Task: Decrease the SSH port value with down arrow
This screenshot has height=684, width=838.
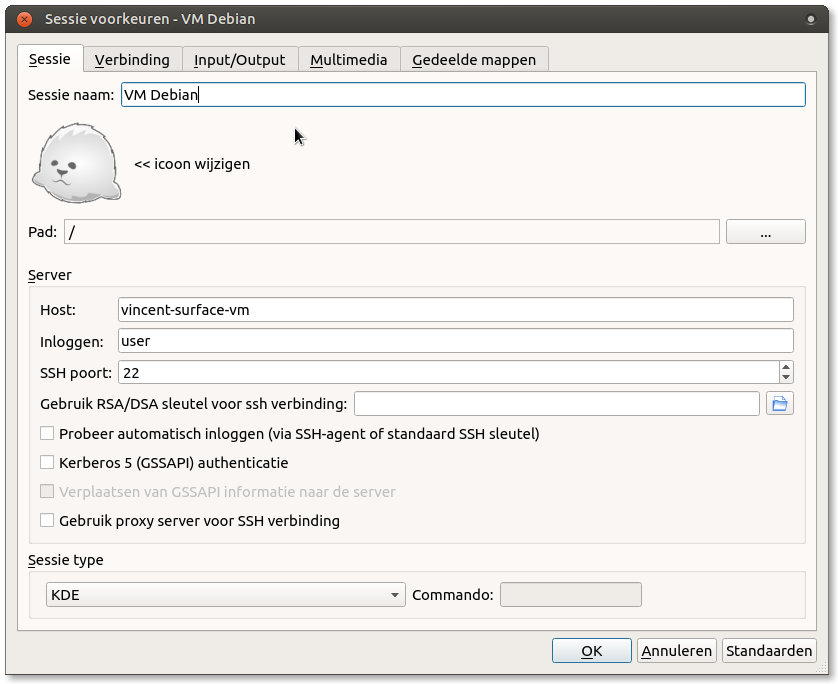Action: pyautogui.click(x=786, y=378)
